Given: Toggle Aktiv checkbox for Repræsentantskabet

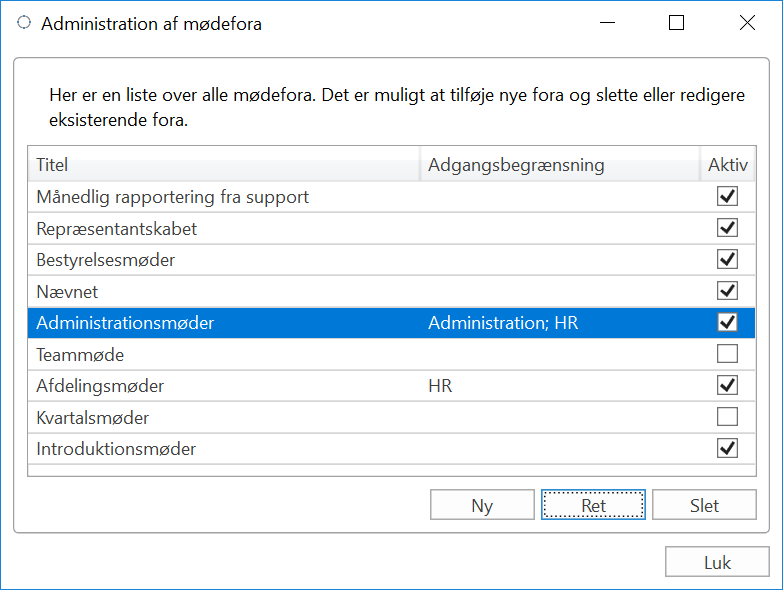Looking at the screenshot, I should [x=727, y=228].
